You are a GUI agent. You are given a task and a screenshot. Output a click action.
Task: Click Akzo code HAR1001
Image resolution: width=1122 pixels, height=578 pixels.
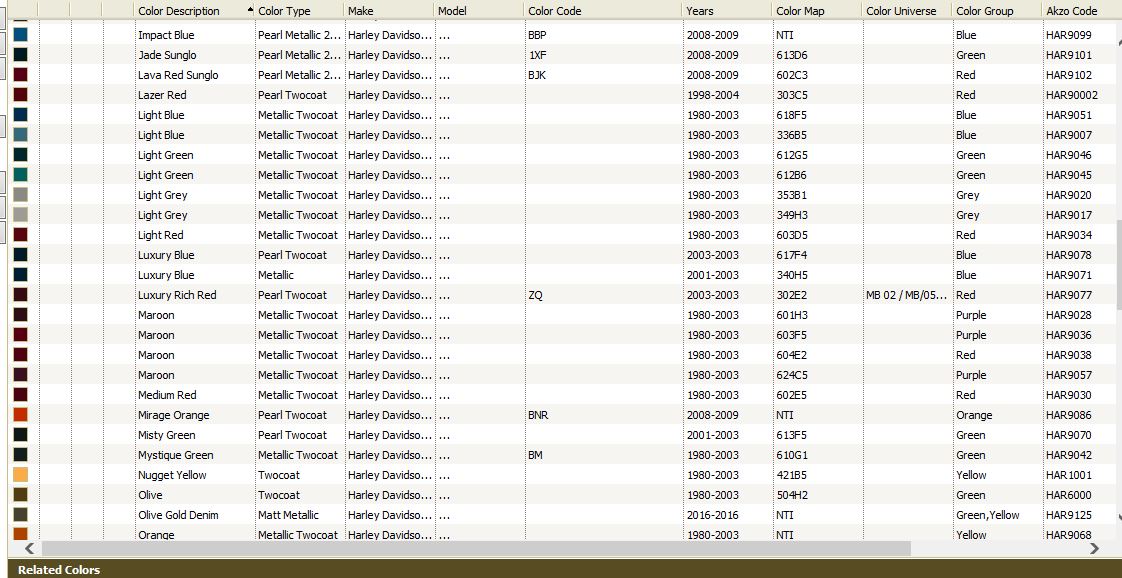[x=1068, y=475]
